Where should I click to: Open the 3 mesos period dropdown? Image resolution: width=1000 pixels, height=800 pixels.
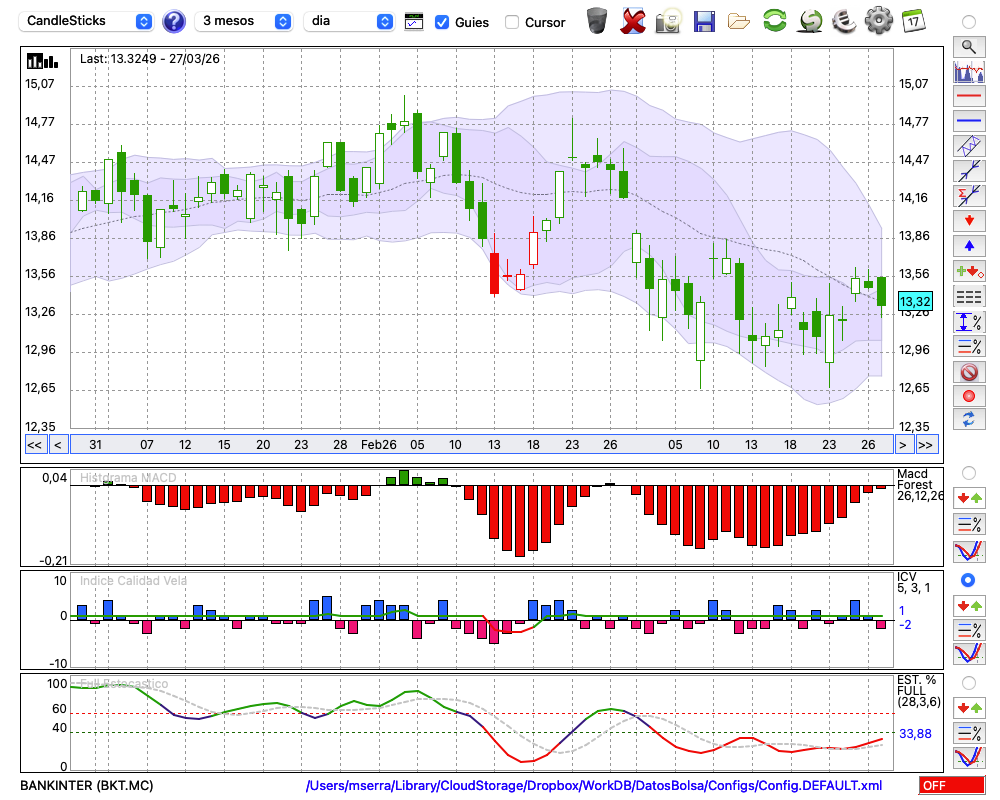pyautogui.click(x=243, y=21)
